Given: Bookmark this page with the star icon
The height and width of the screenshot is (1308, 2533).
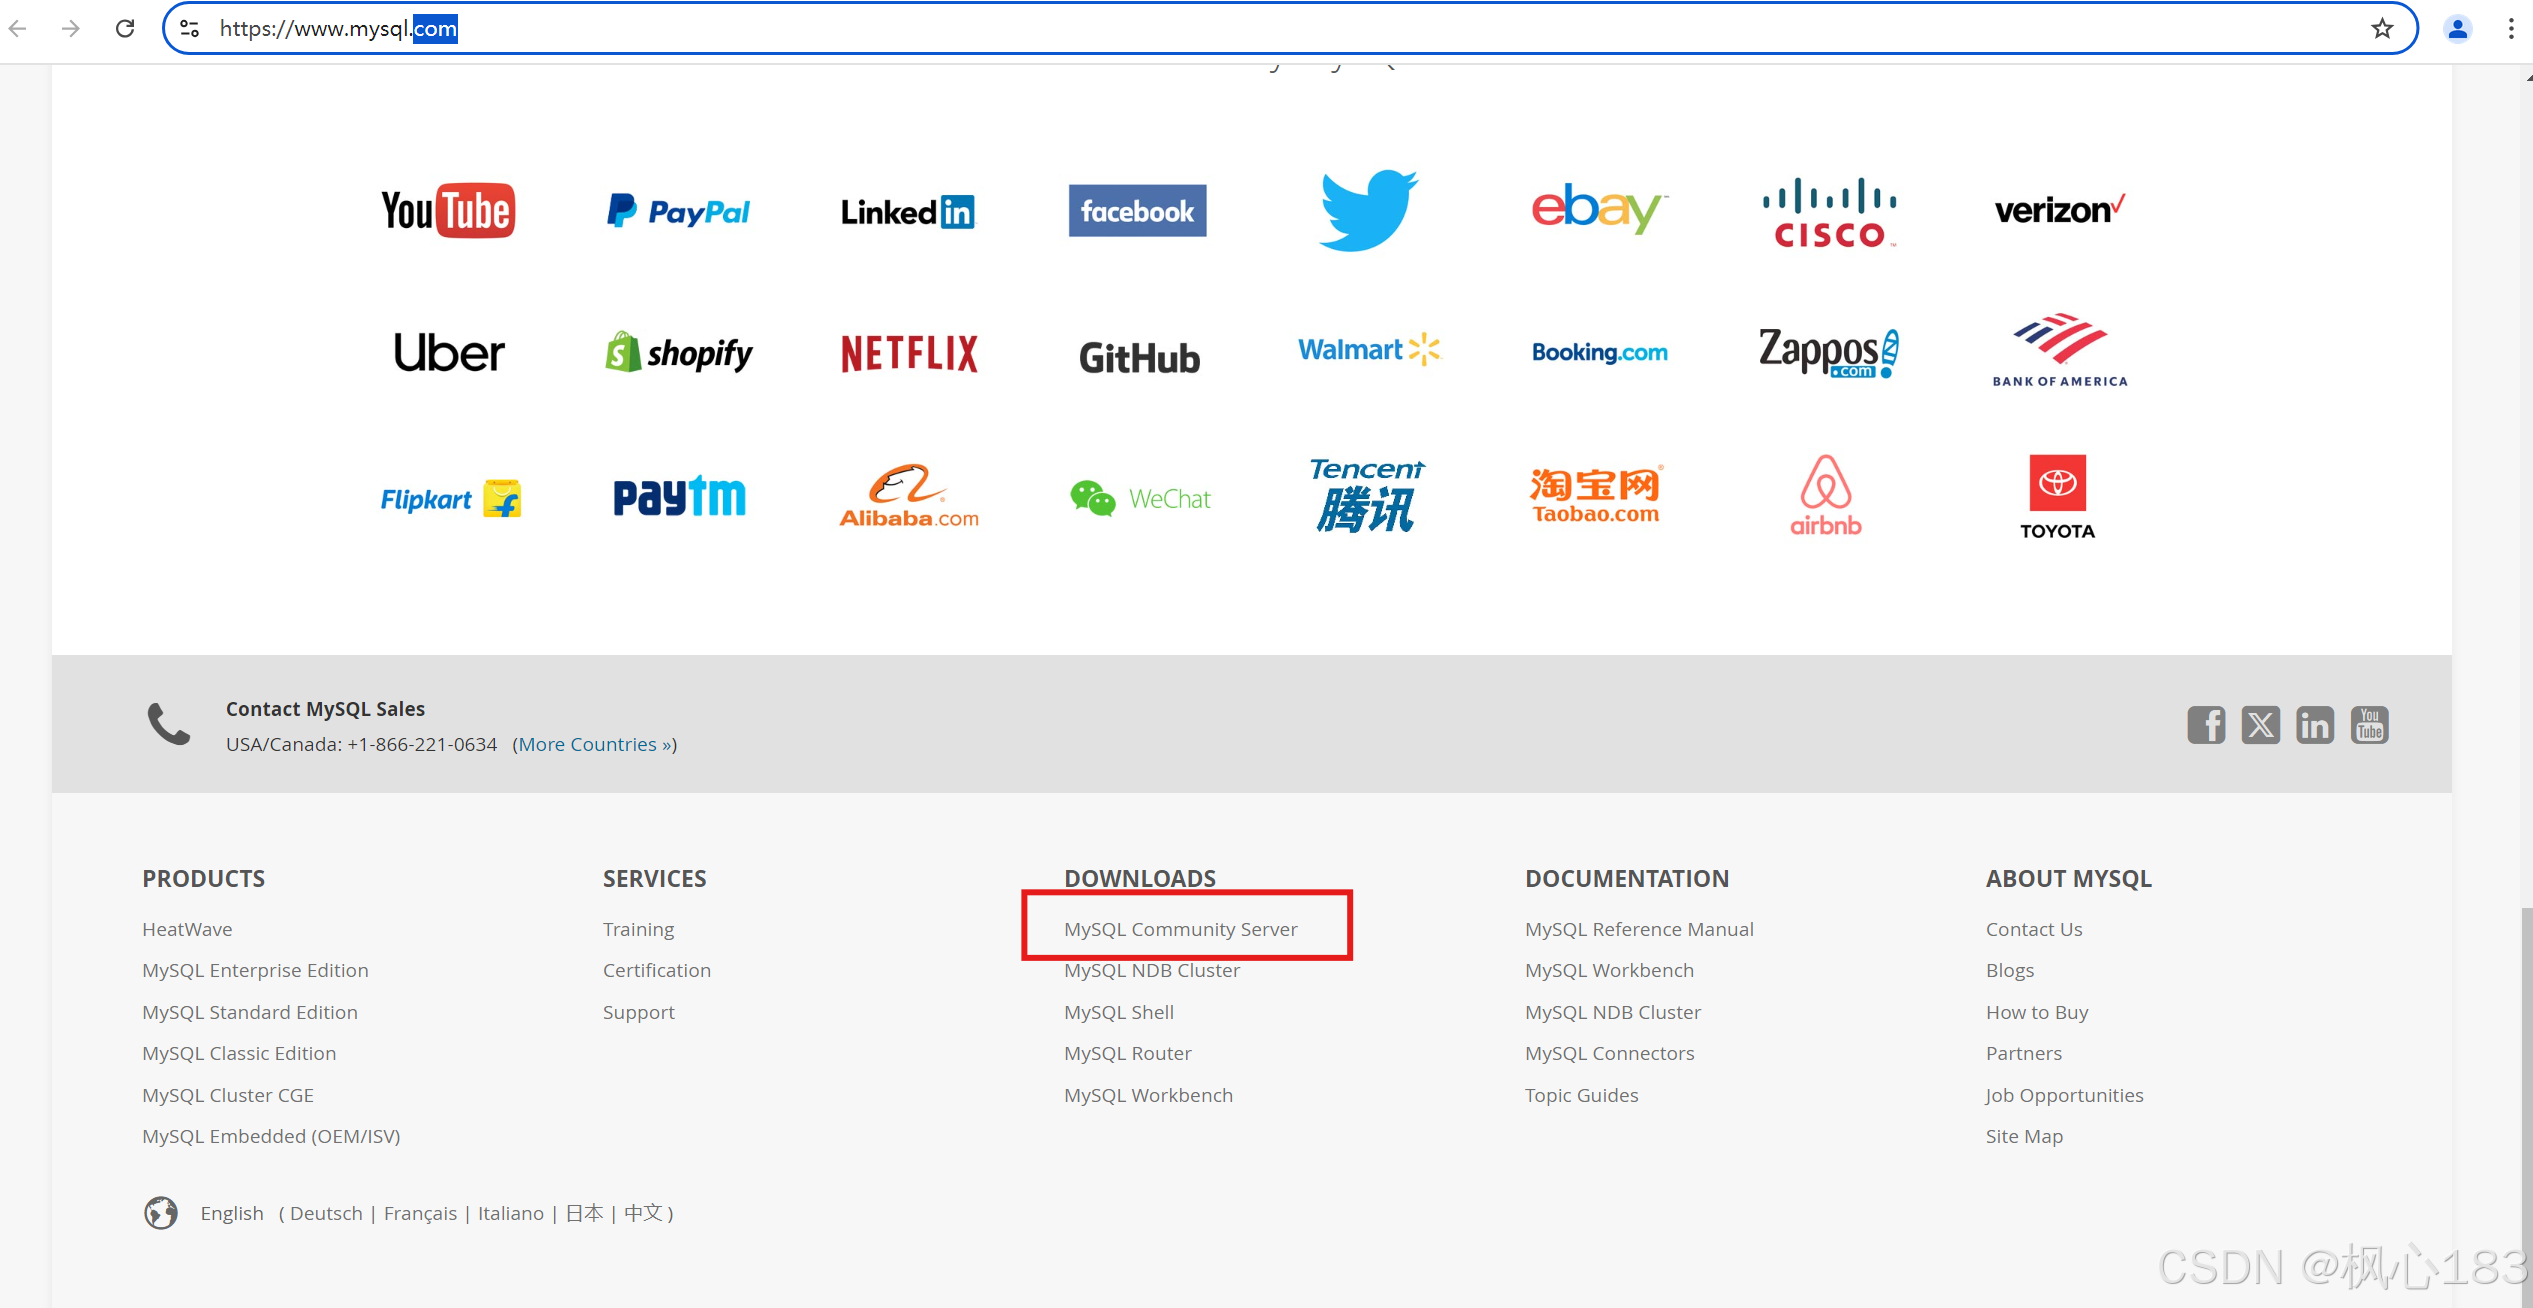Looking at the screenshot, I should tap(2382, 28).
